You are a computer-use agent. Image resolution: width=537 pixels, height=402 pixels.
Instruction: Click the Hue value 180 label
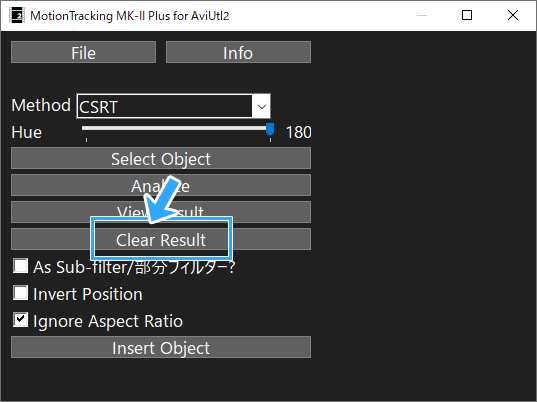click(x=299, y=133)
